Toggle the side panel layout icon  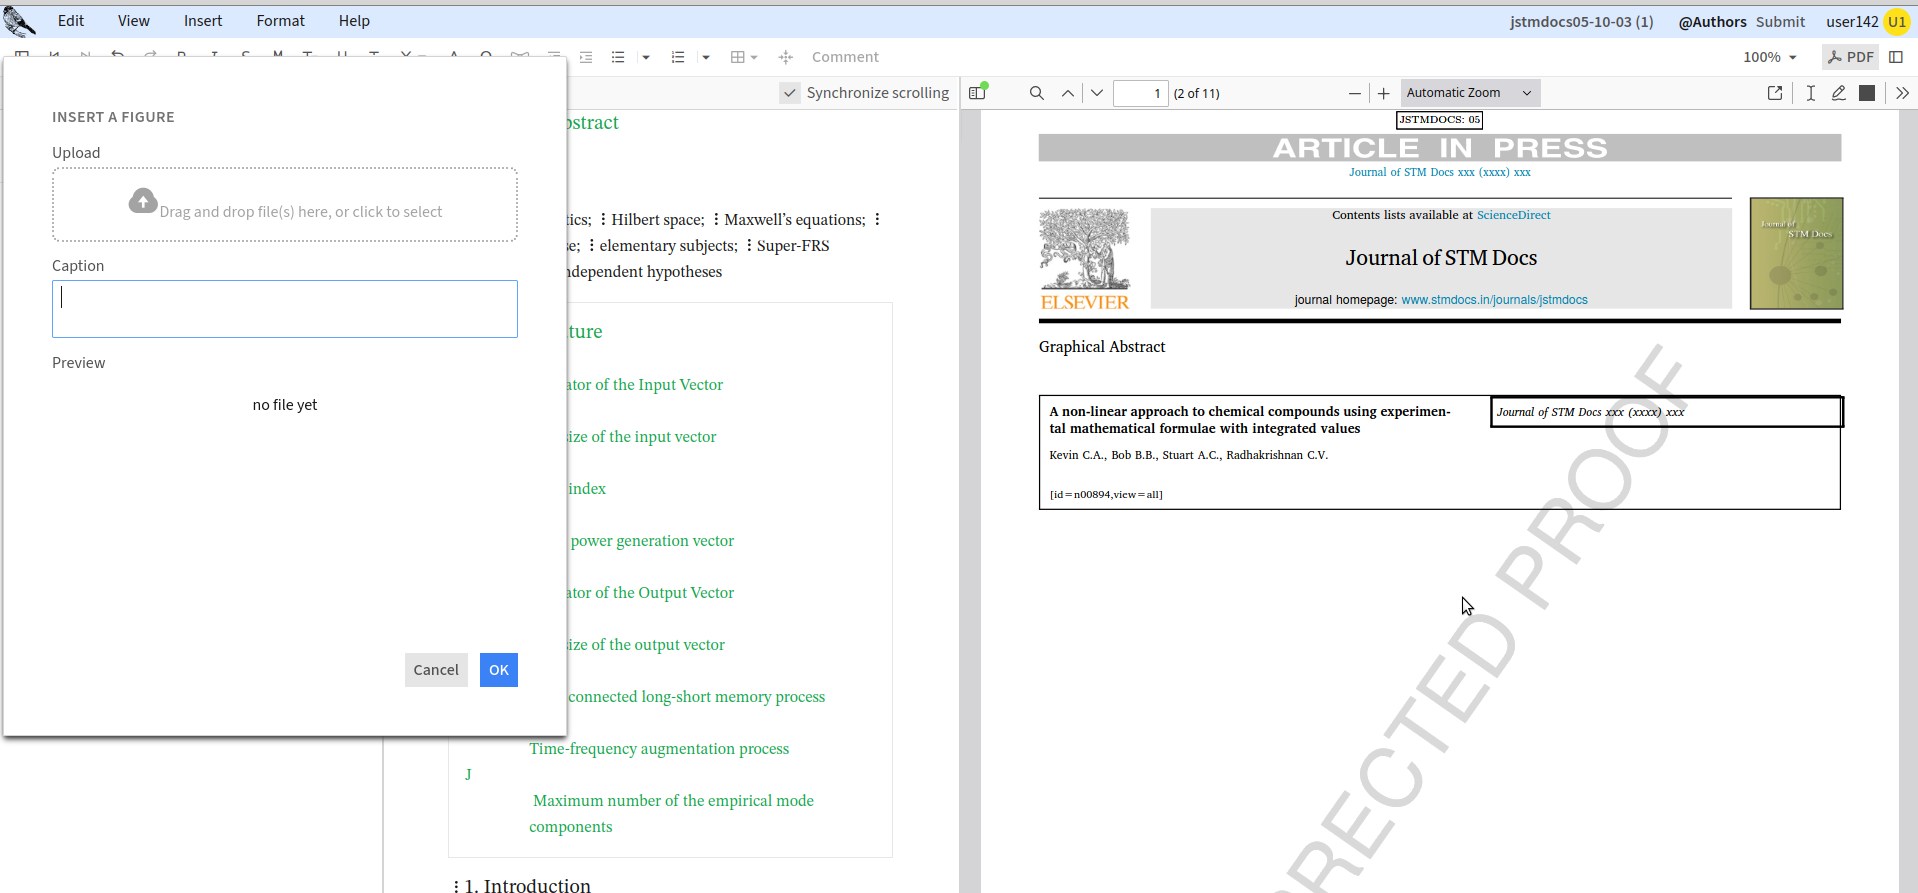[1896, 57]
